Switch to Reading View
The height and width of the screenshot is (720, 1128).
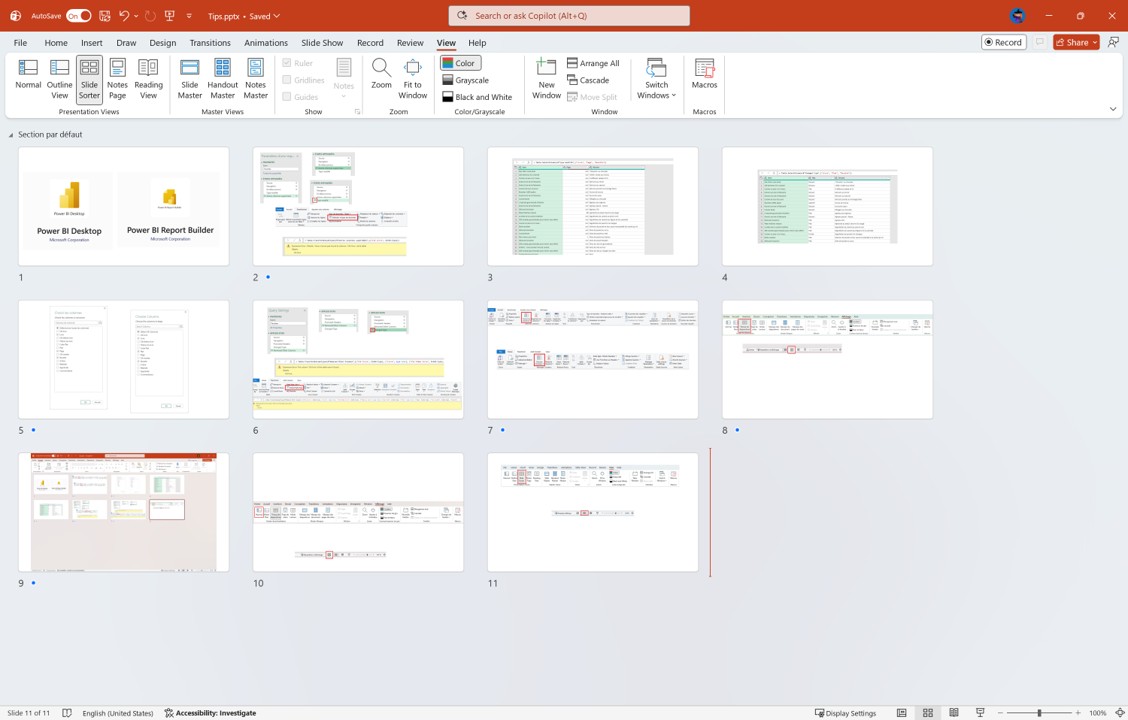click(148, 78)
